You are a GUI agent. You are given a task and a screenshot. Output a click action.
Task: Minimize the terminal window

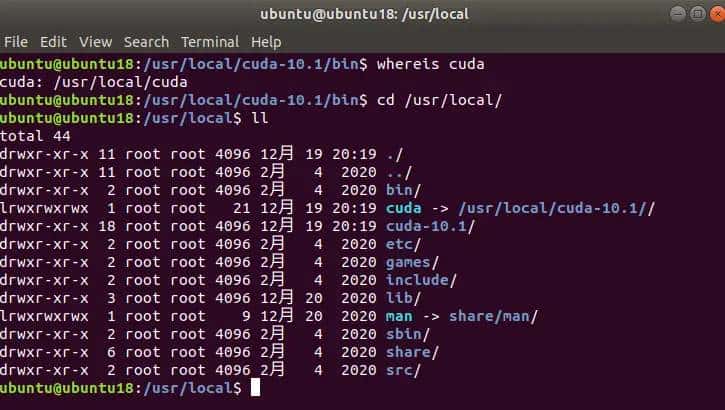point(678,14)
